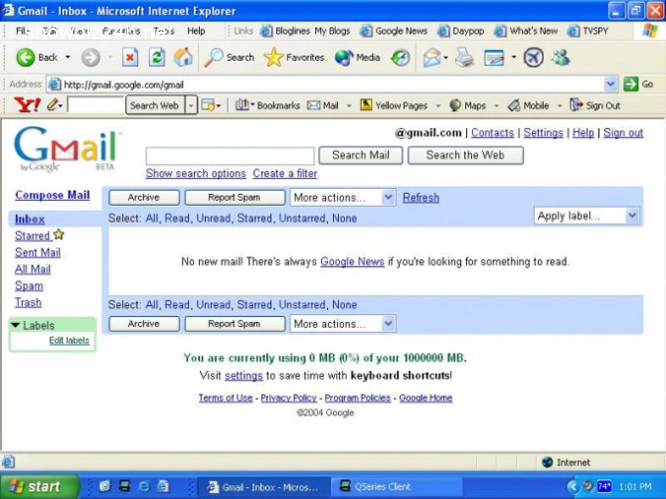This screenshot has height=499, width=666.
Task: Click the Windows Start button
Action: [40, 486]
